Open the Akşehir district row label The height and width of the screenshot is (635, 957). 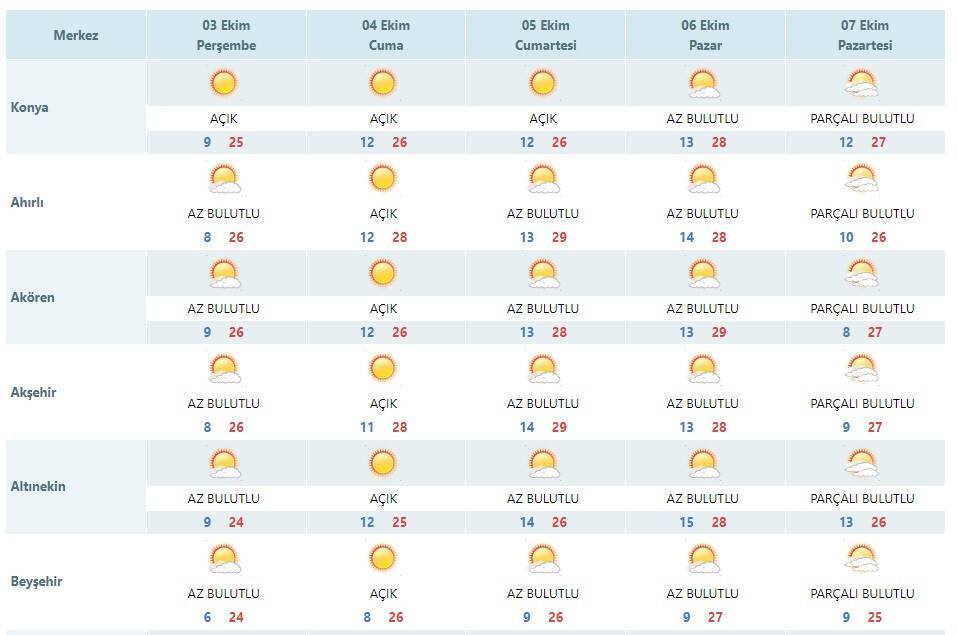(x=34, y=392)
